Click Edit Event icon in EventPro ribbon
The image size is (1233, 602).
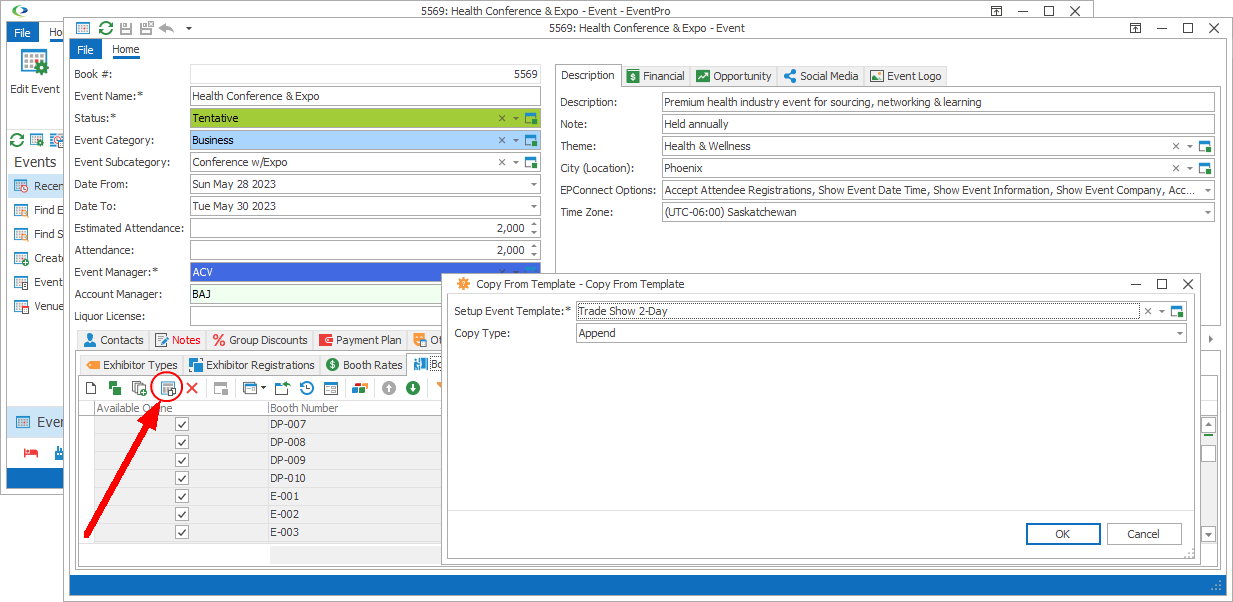pos(35,62)
